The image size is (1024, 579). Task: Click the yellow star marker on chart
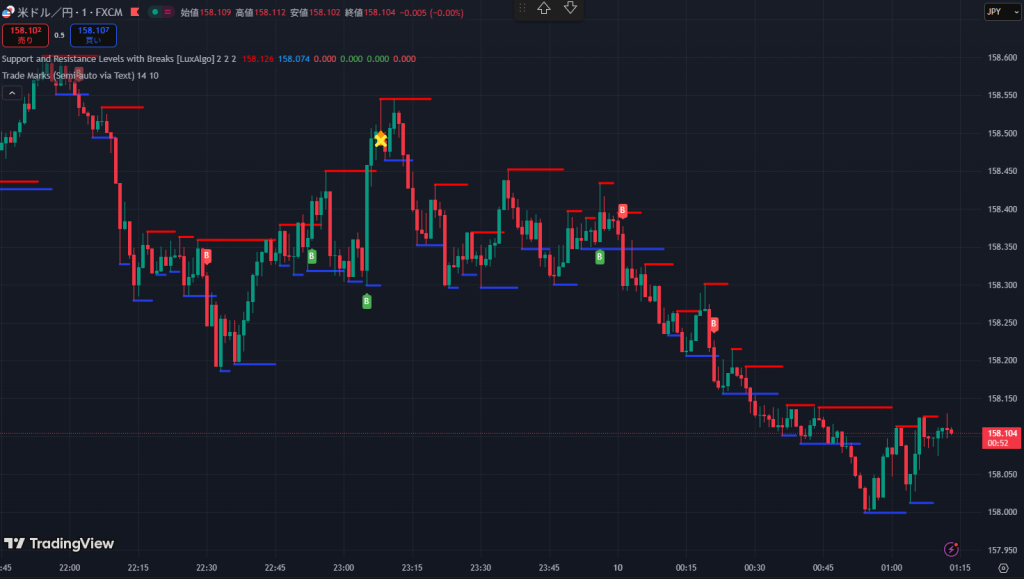click(x=381, y=139)
